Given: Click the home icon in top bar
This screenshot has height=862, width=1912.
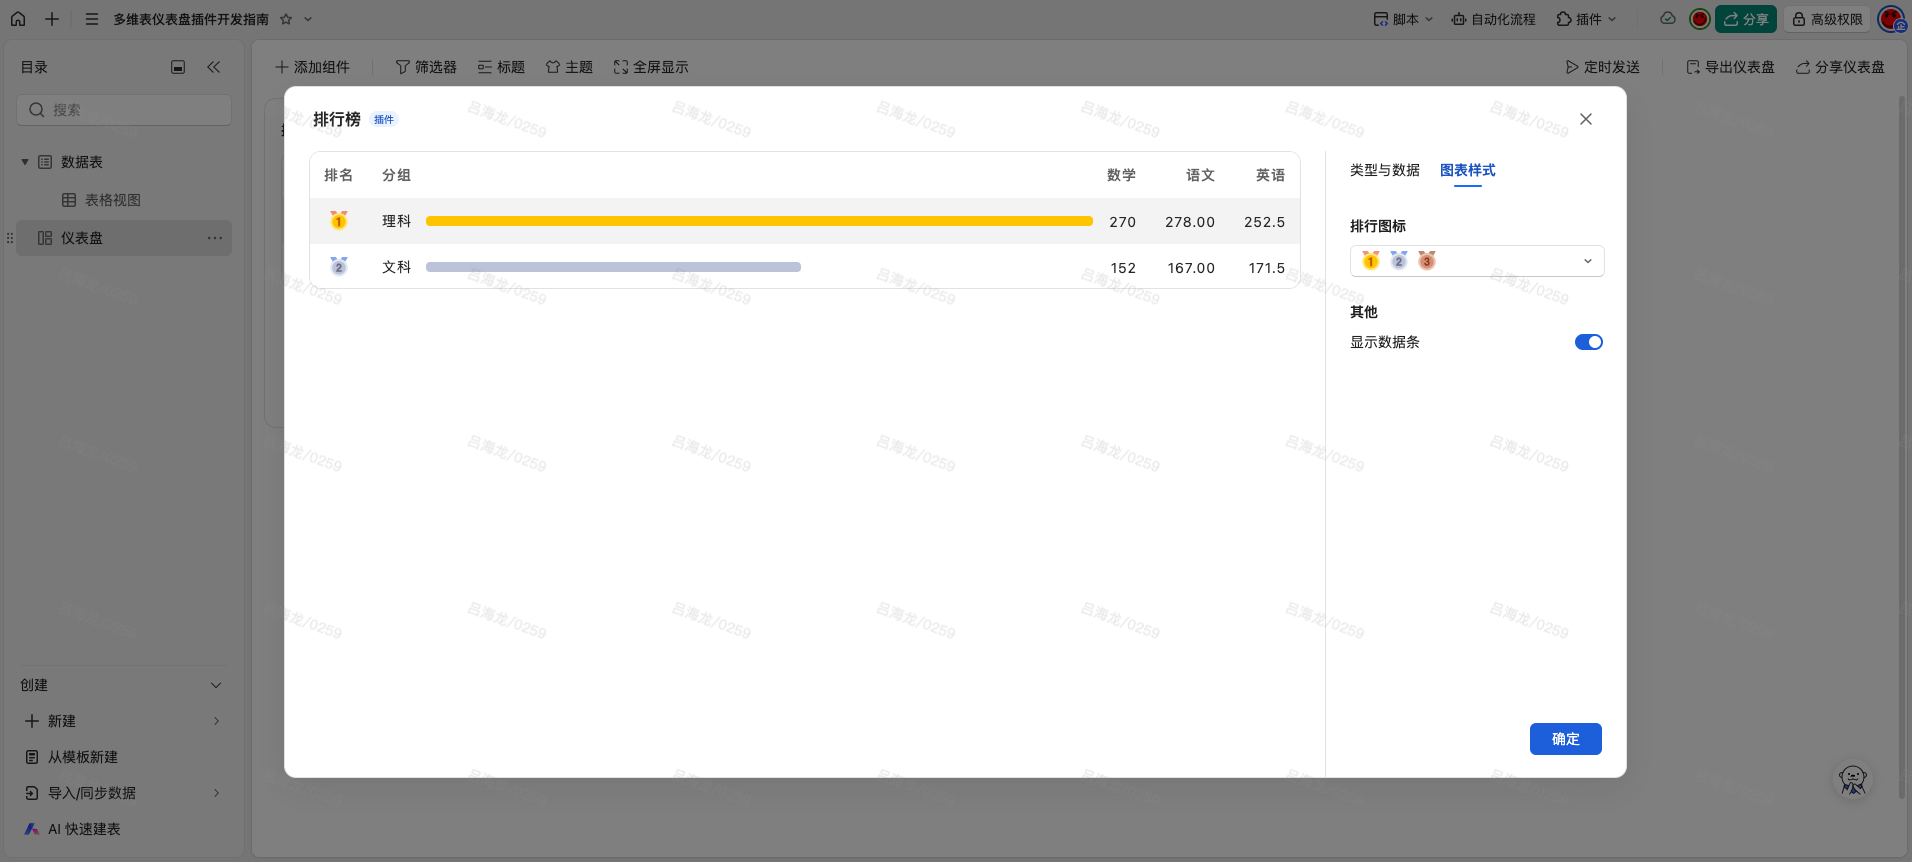Looking at the screenshot, I should click(x=18, y=19).
